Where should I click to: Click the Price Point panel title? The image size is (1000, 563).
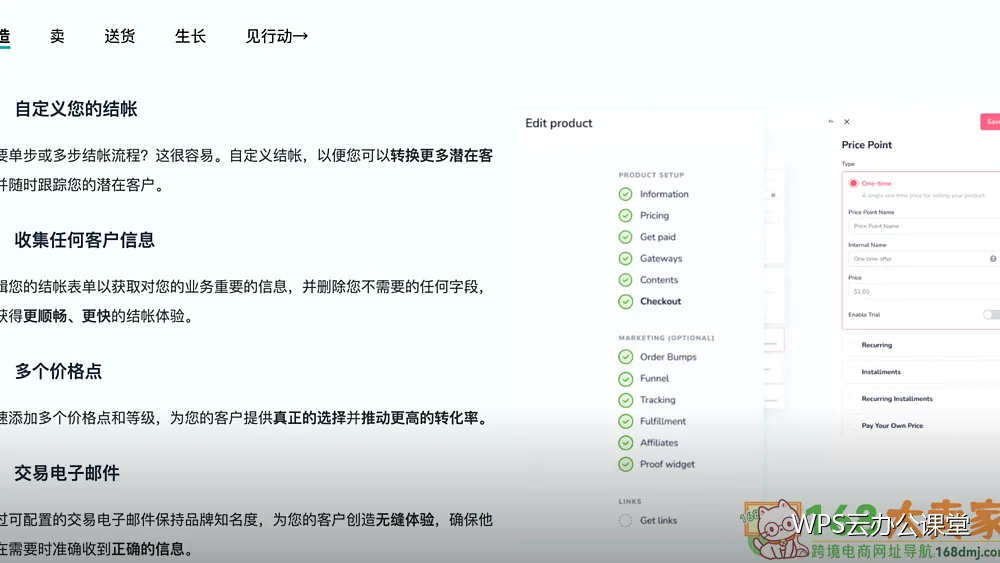(x=867, y=145)
